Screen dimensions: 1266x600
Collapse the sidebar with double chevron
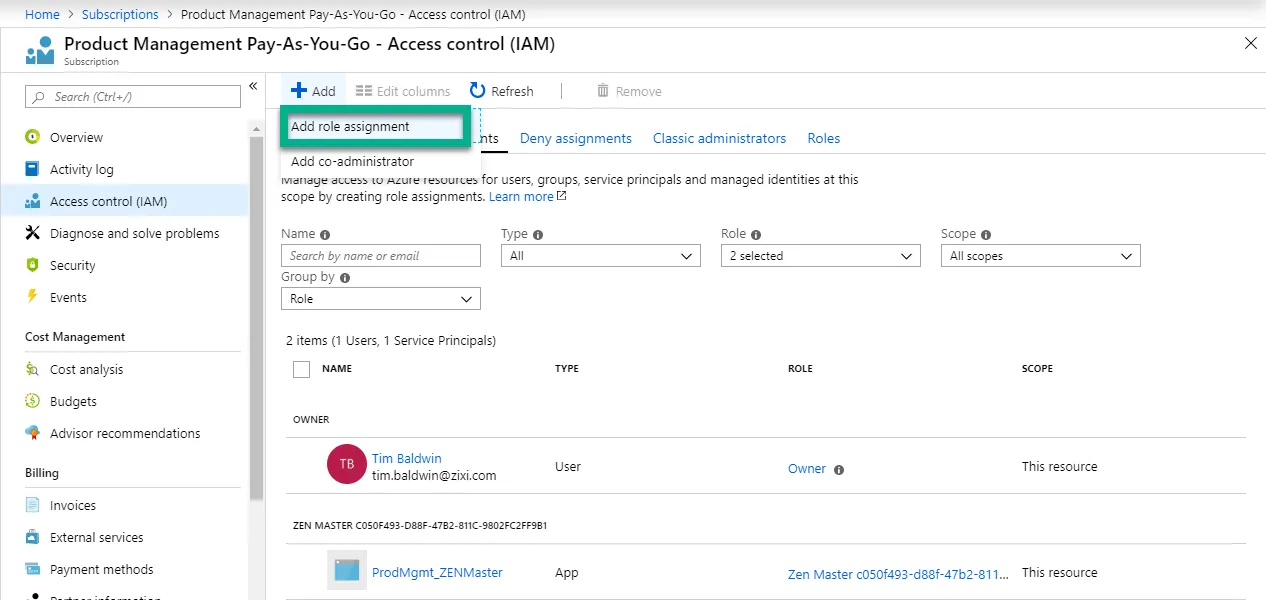point(253,86)
